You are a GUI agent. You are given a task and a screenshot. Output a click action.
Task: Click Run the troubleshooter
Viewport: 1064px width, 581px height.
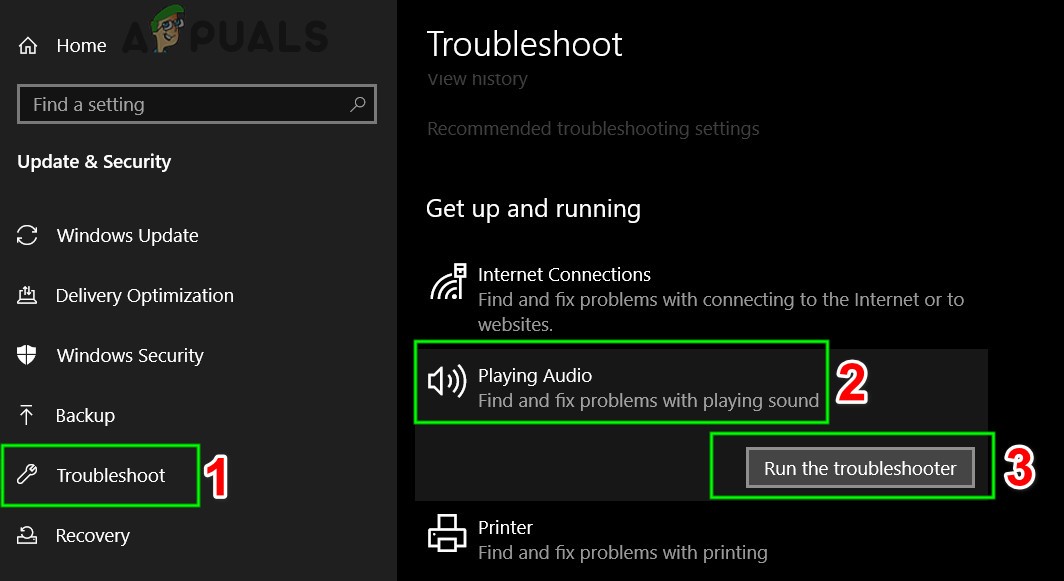point(860,467)
